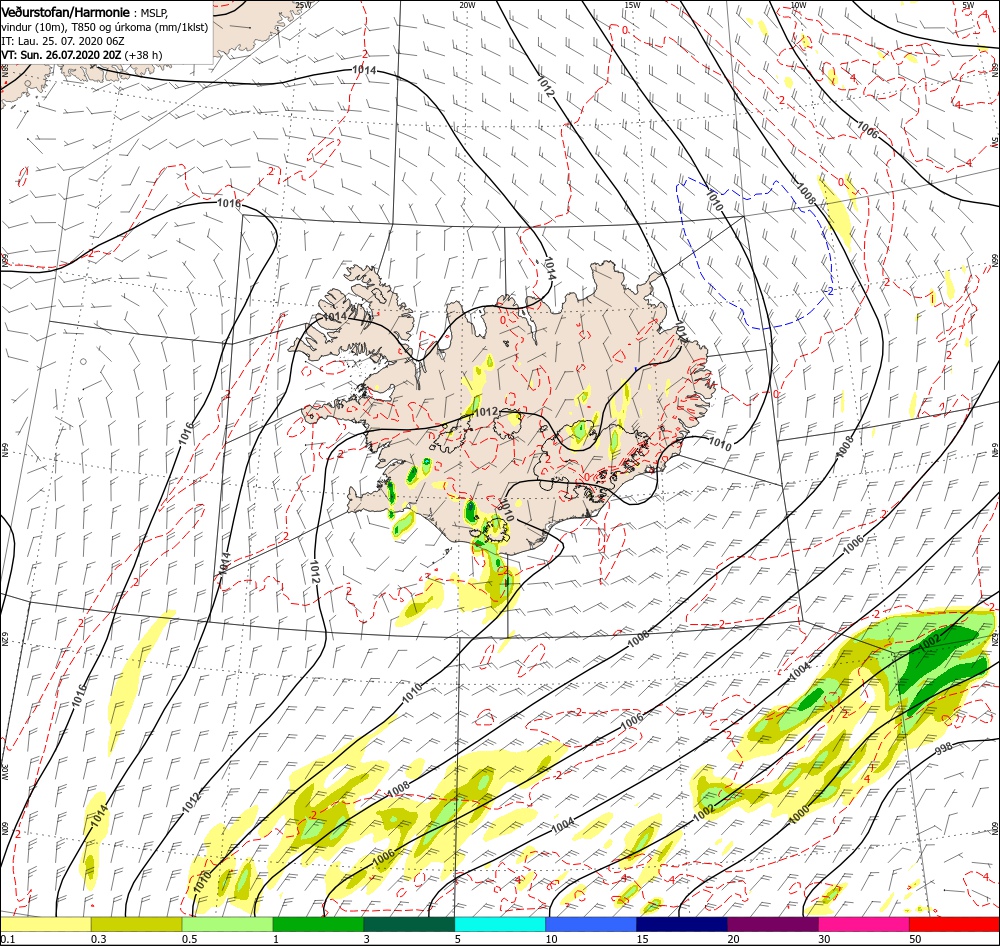Click the legend value '0.5'
1000x946 pixels.
[x=189, y=939]
